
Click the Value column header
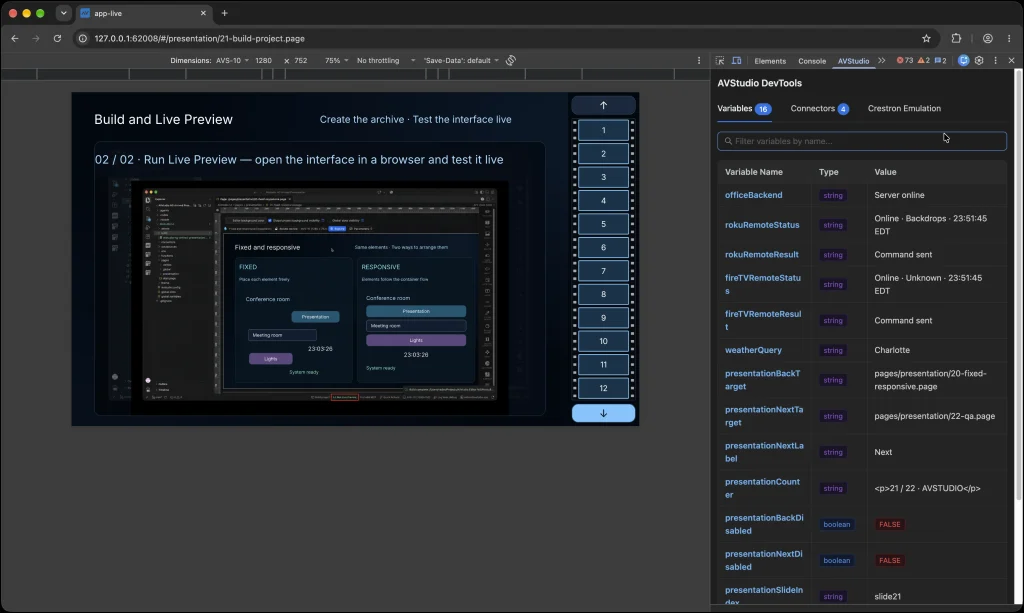coord(885,172)
